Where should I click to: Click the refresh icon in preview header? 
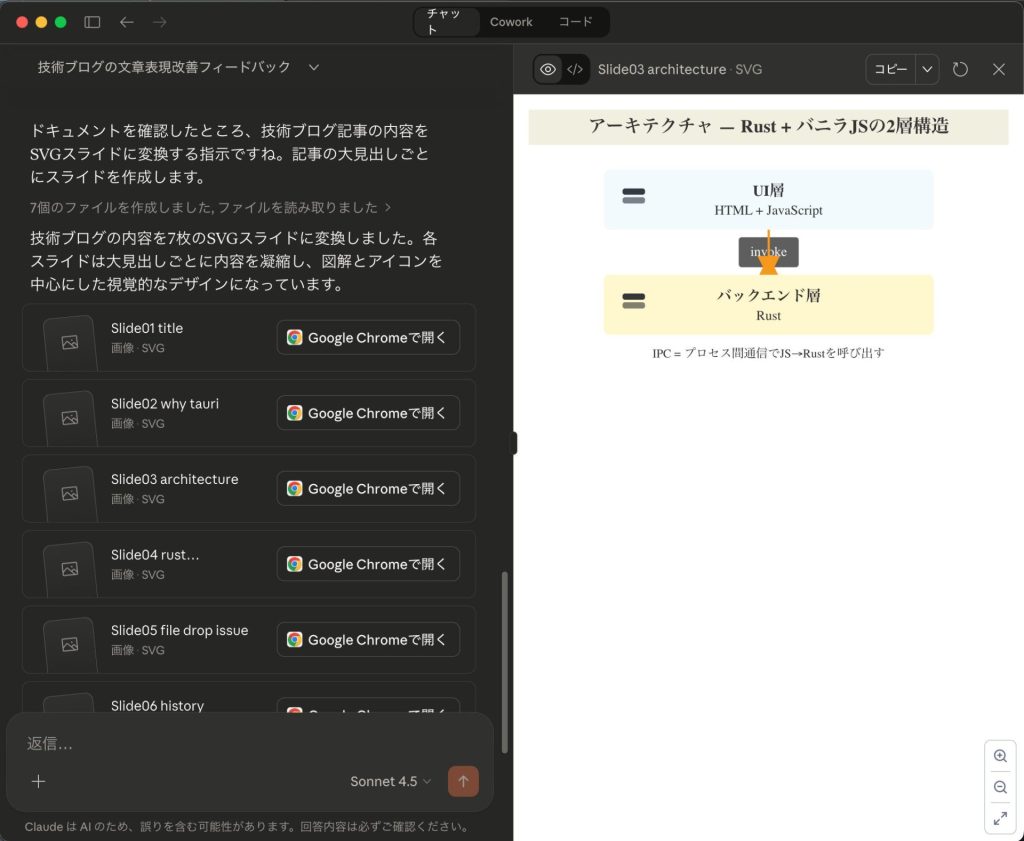point(960,69)
